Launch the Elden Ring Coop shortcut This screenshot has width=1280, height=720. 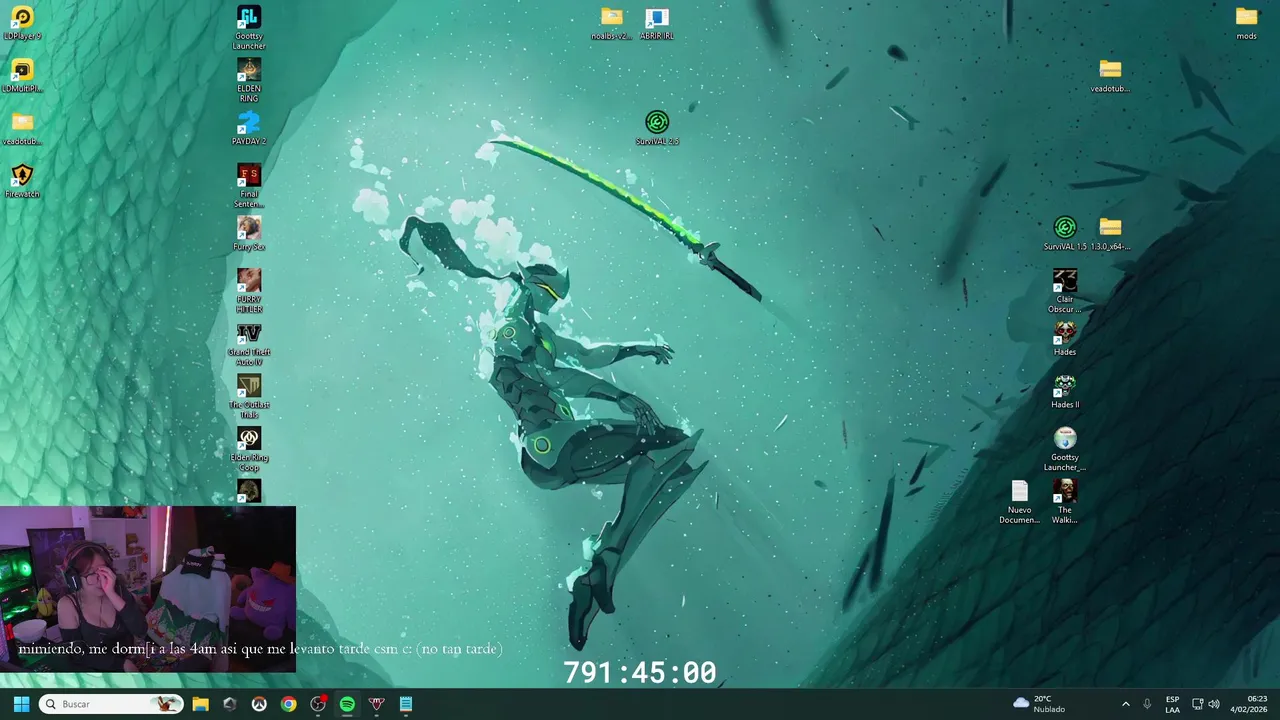point(249,450)
